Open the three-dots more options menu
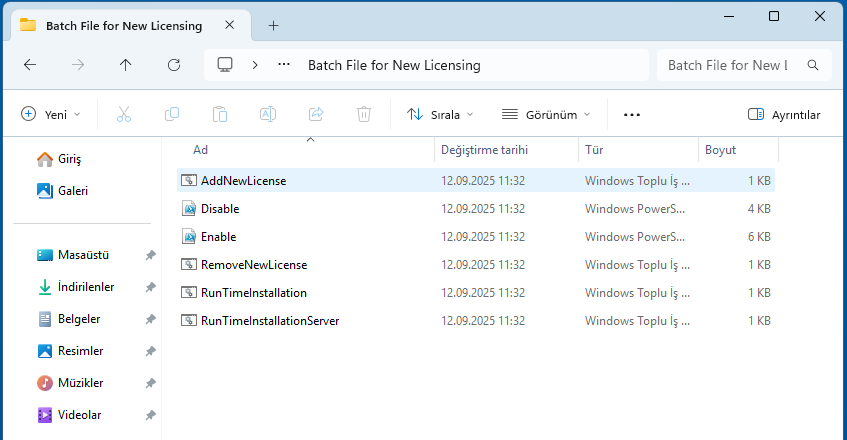The width and height of the screenshot is (847, 440). coord(631,115)
